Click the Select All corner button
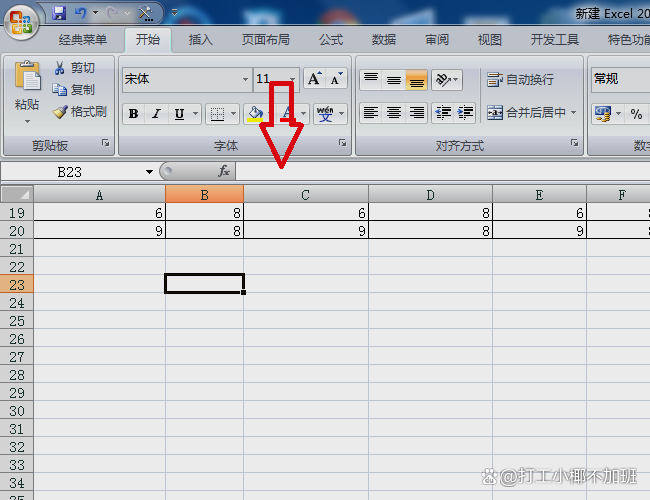Screen dimensions: 650x500 click(17, 194)
